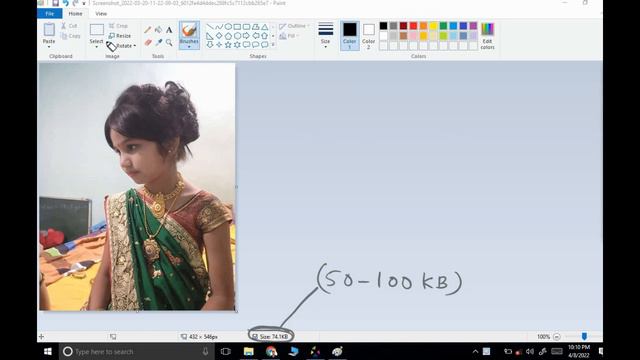
Task: Select the Fill with color bucket tool
Action: point(158,30)
